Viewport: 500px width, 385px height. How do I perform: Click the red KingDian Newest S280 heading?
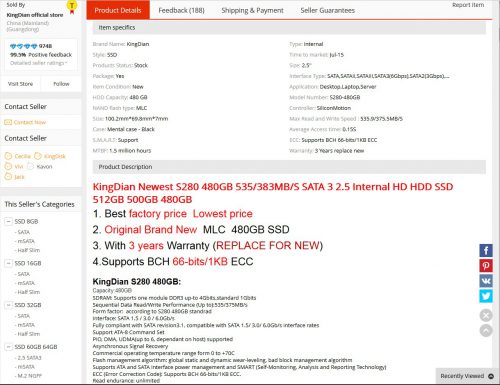click(273, 193)
